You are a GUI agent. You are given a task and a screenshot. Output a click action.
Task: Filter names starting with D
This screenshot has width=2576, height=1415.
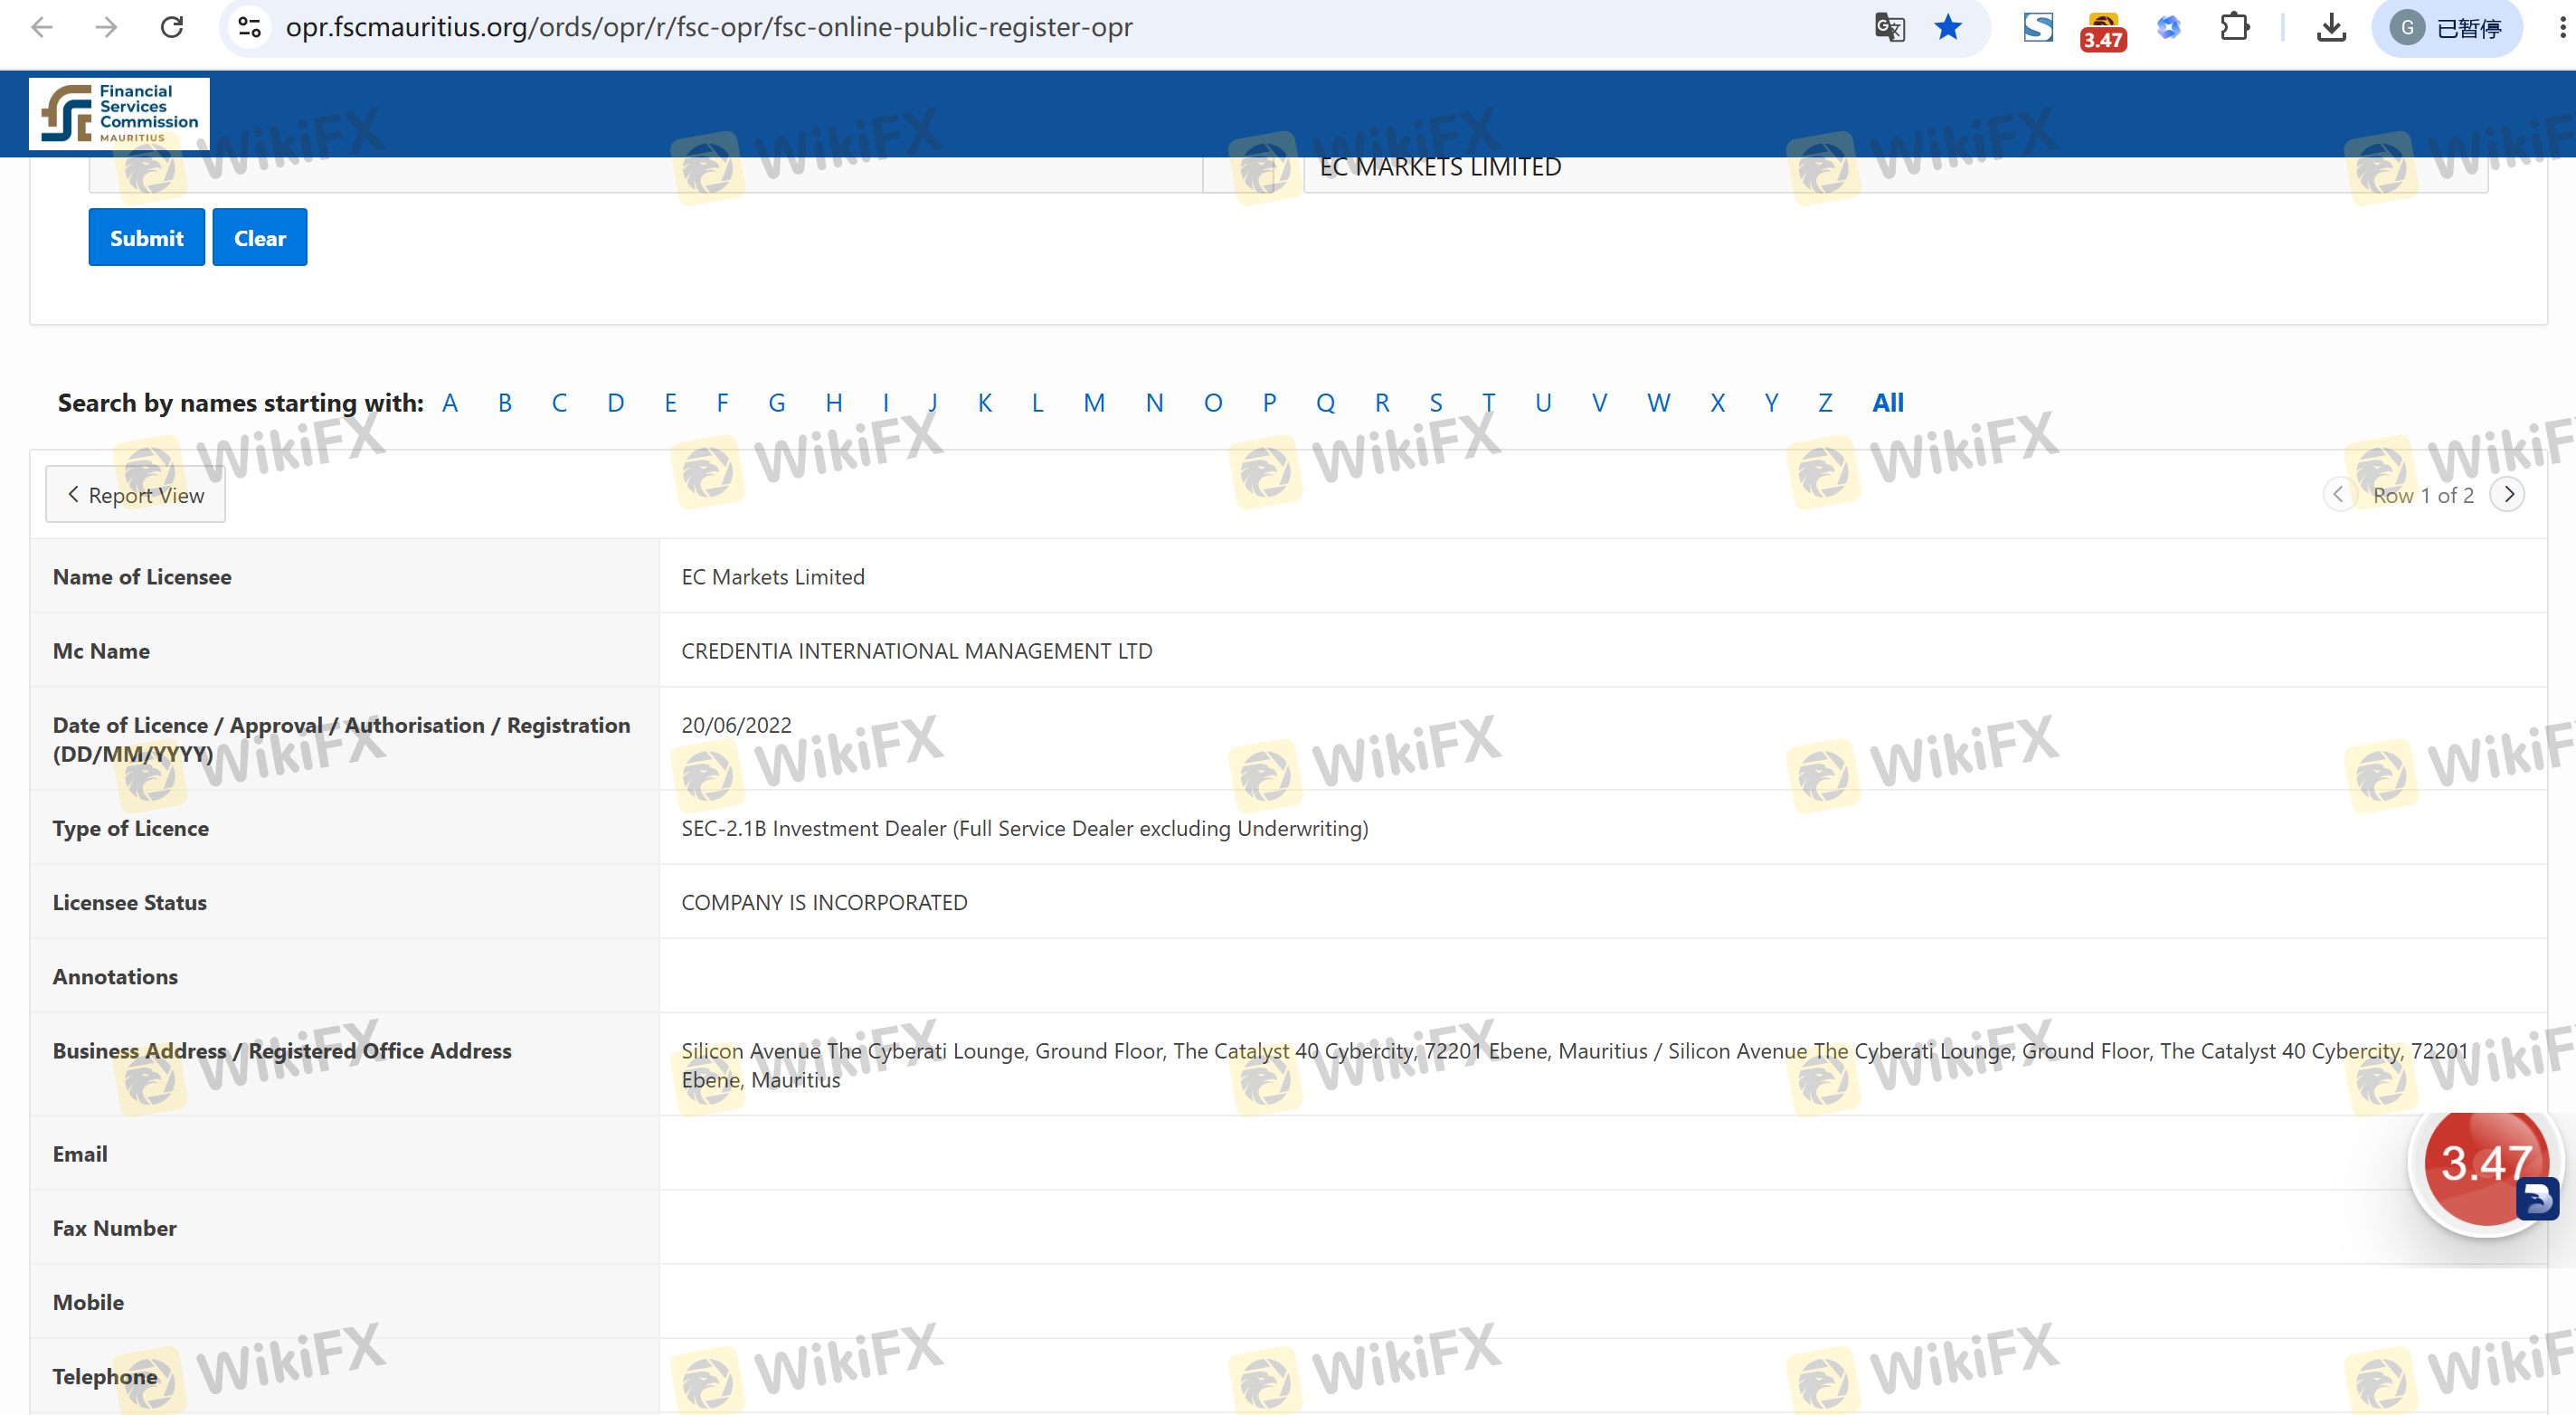(x=616, y=402)
